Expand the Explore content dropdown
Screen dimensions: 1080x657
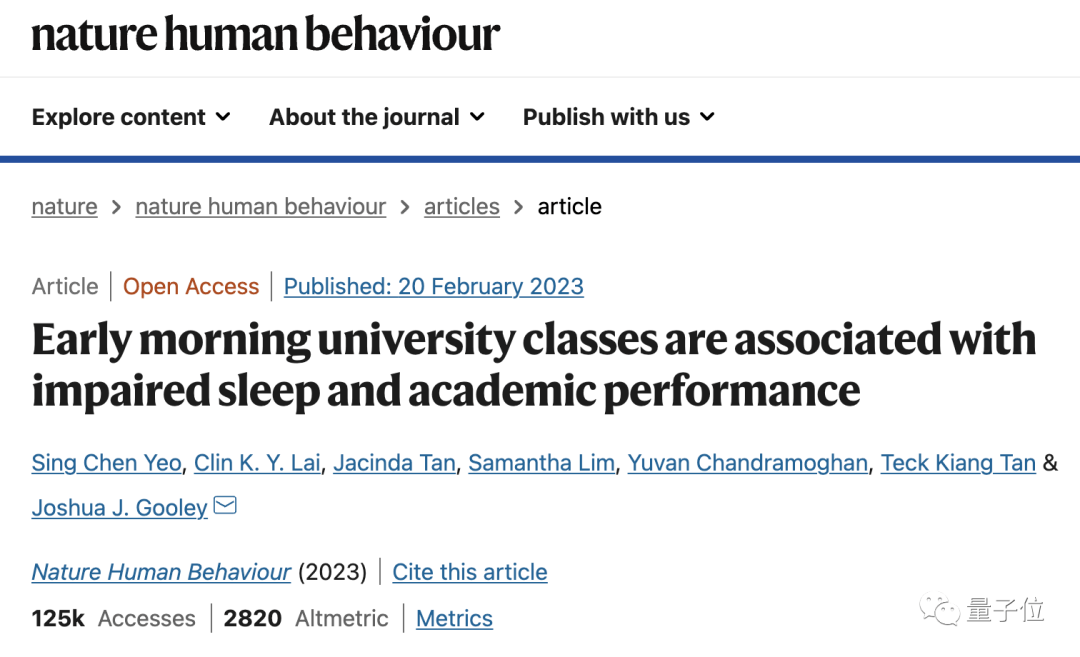tap(131, 117)
